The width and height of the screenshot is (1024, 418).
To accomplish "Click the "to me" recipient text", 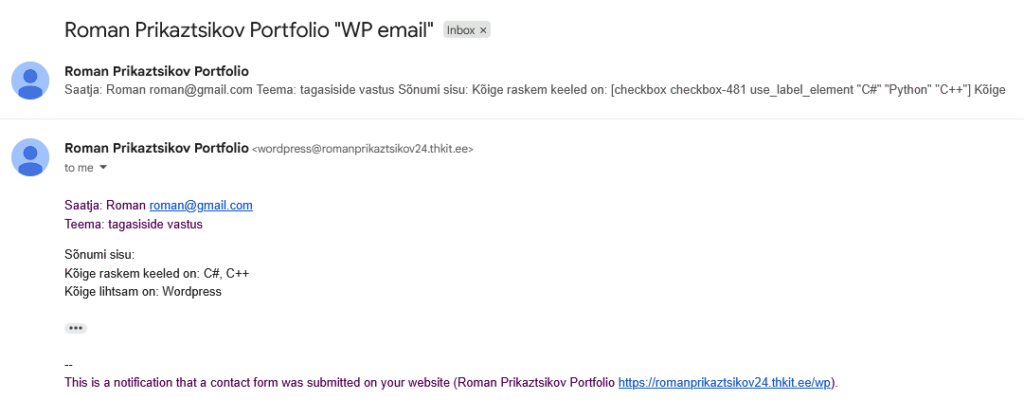I will 78,168.
